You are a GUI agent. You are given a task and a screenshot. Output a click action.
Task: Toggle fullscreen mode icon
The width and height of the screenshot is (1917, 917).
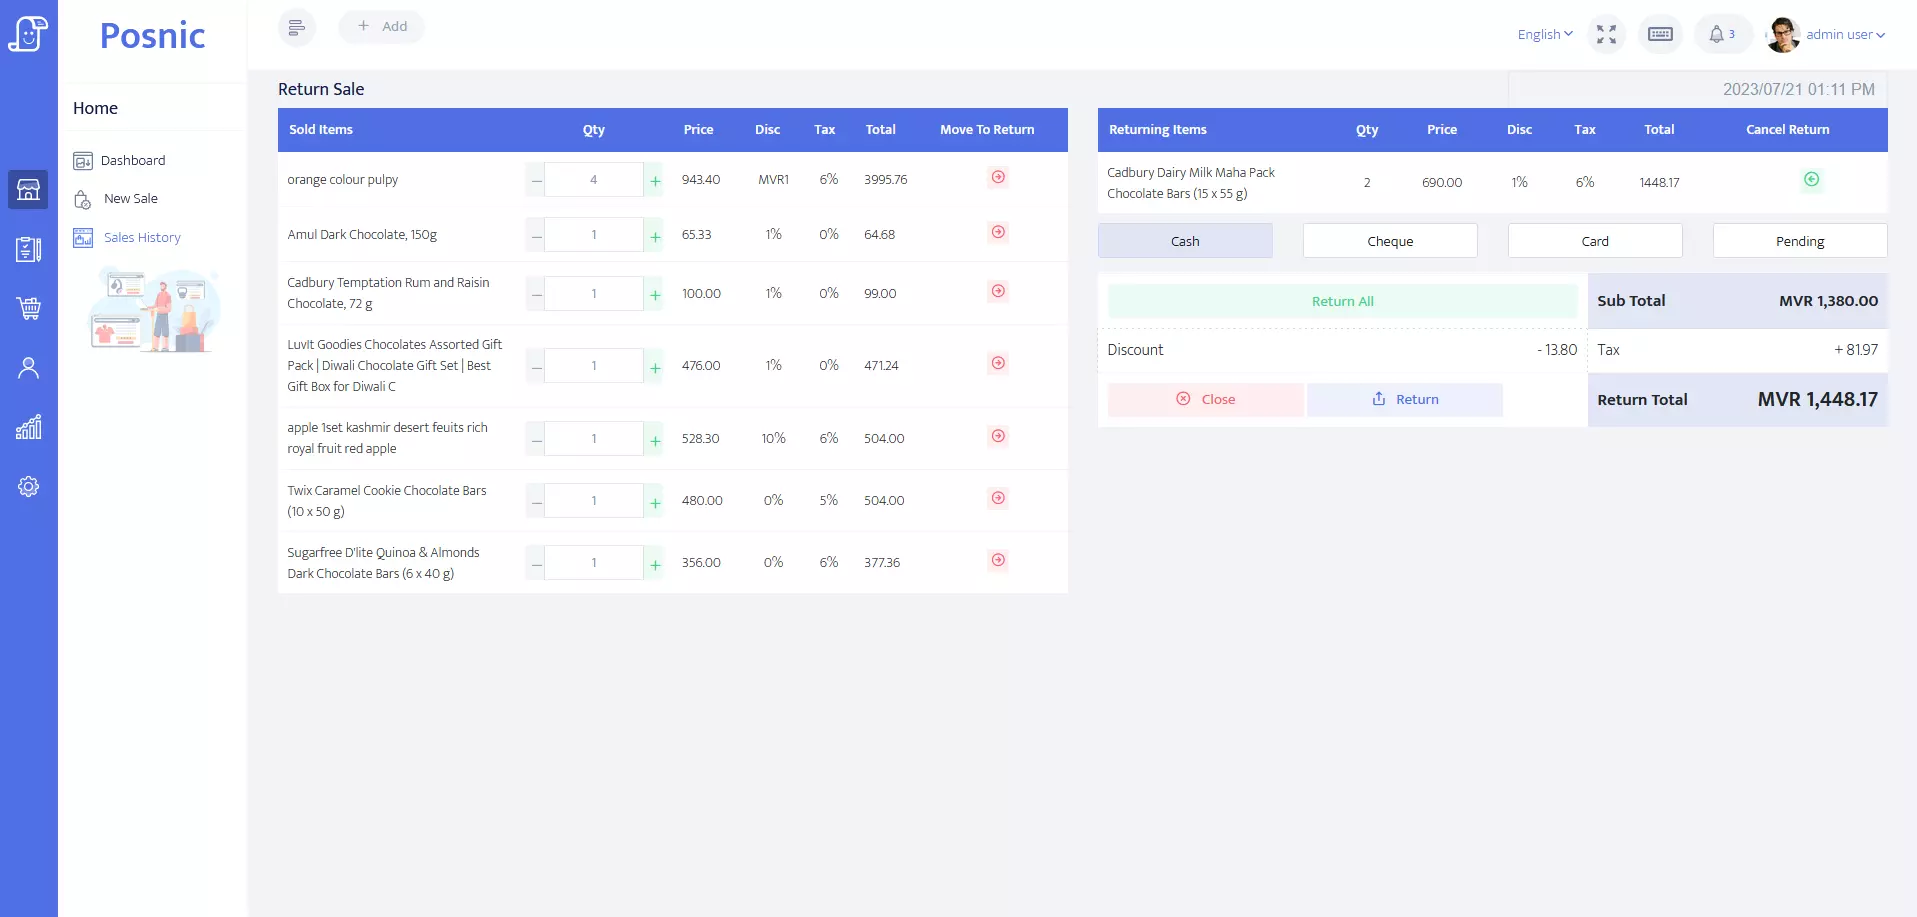point(1606,34)
